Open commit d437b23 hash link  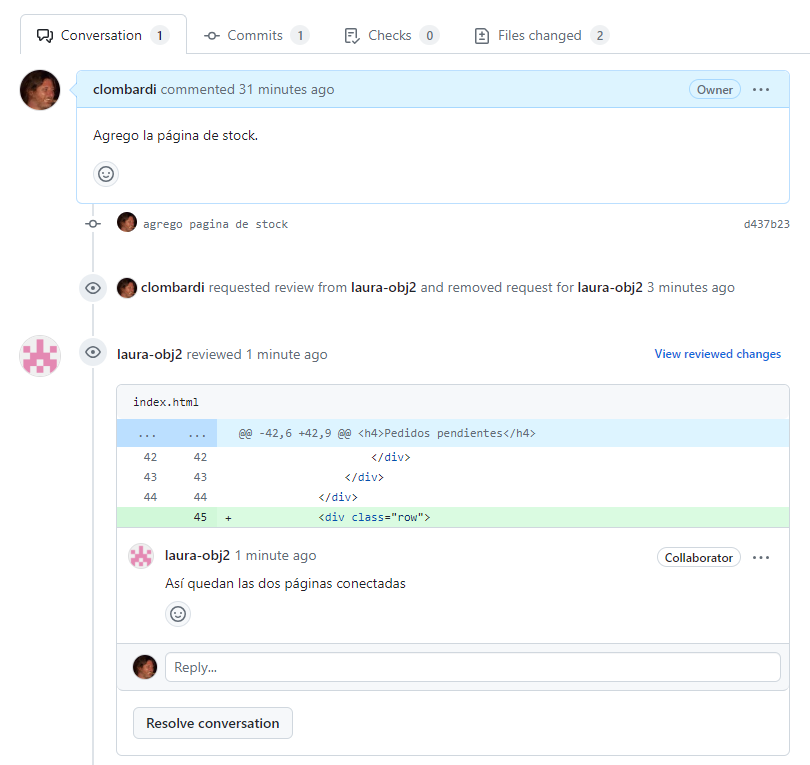766,224
